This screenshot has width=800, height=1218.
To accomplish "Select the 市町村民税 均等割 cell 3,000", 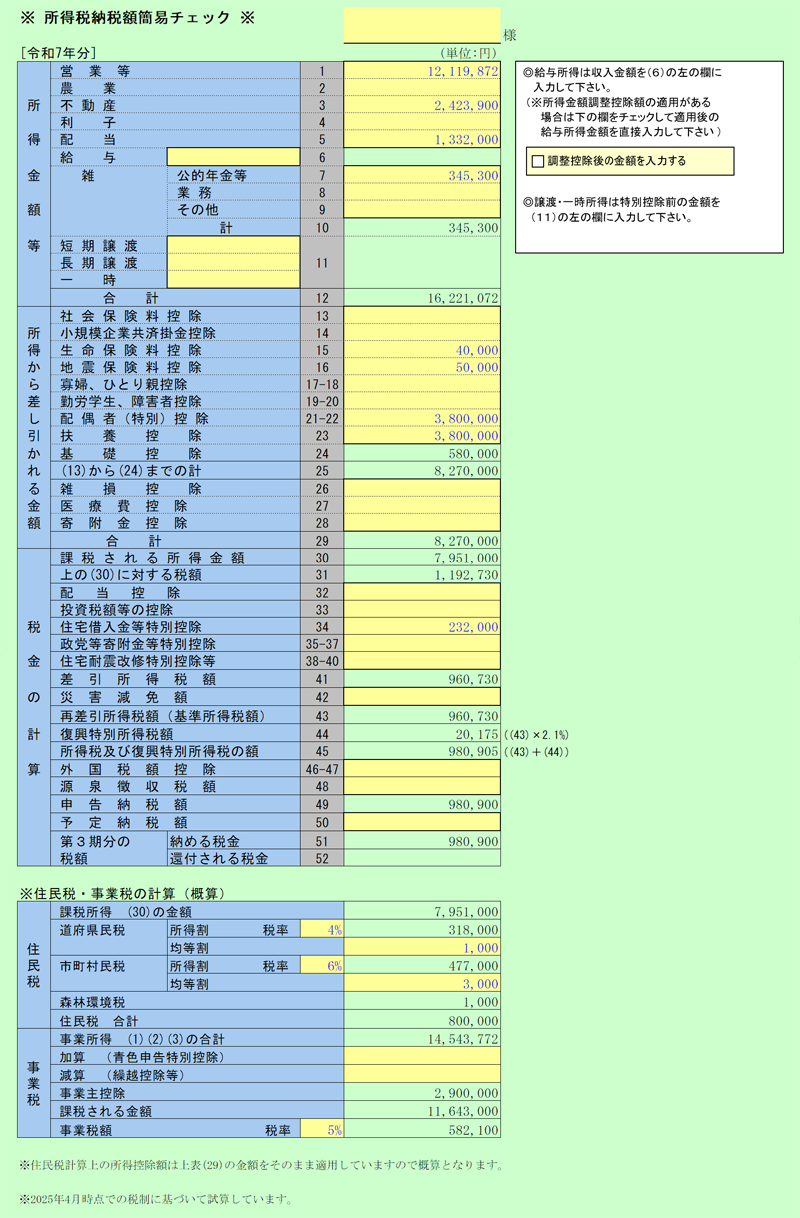I will [422, 984].
